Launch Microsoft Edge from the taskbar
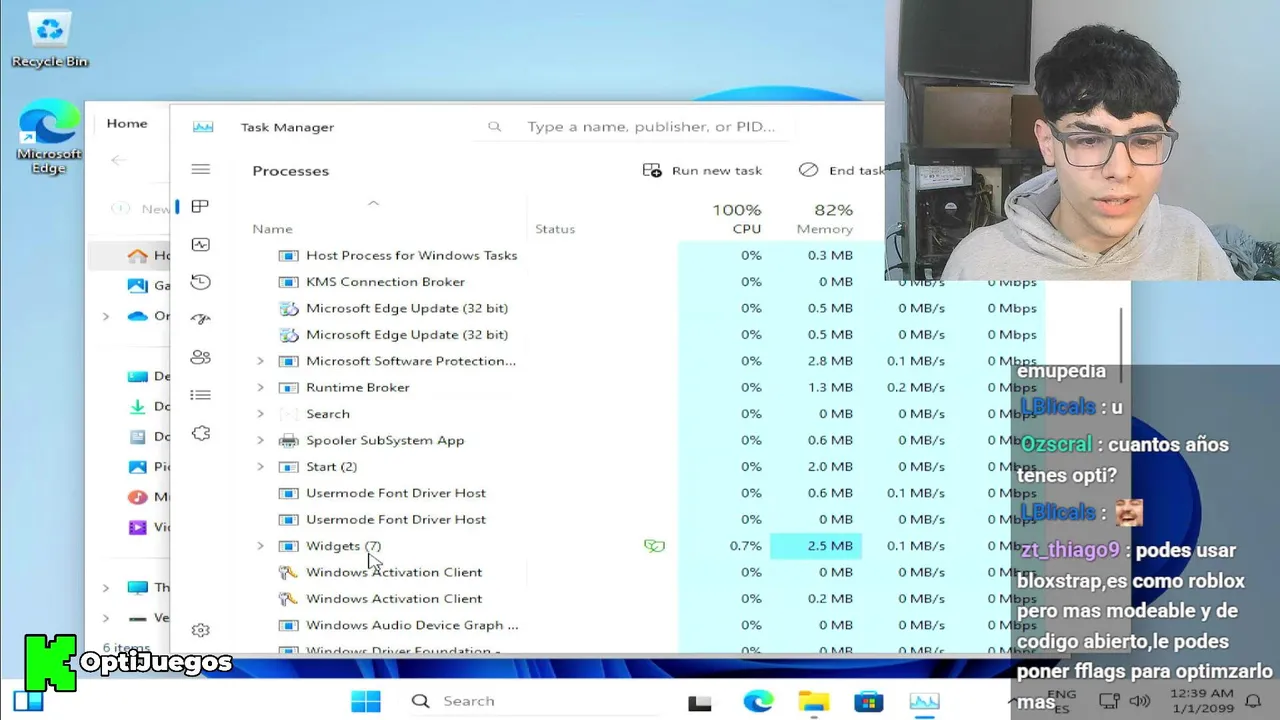 (x=758, y=702)
